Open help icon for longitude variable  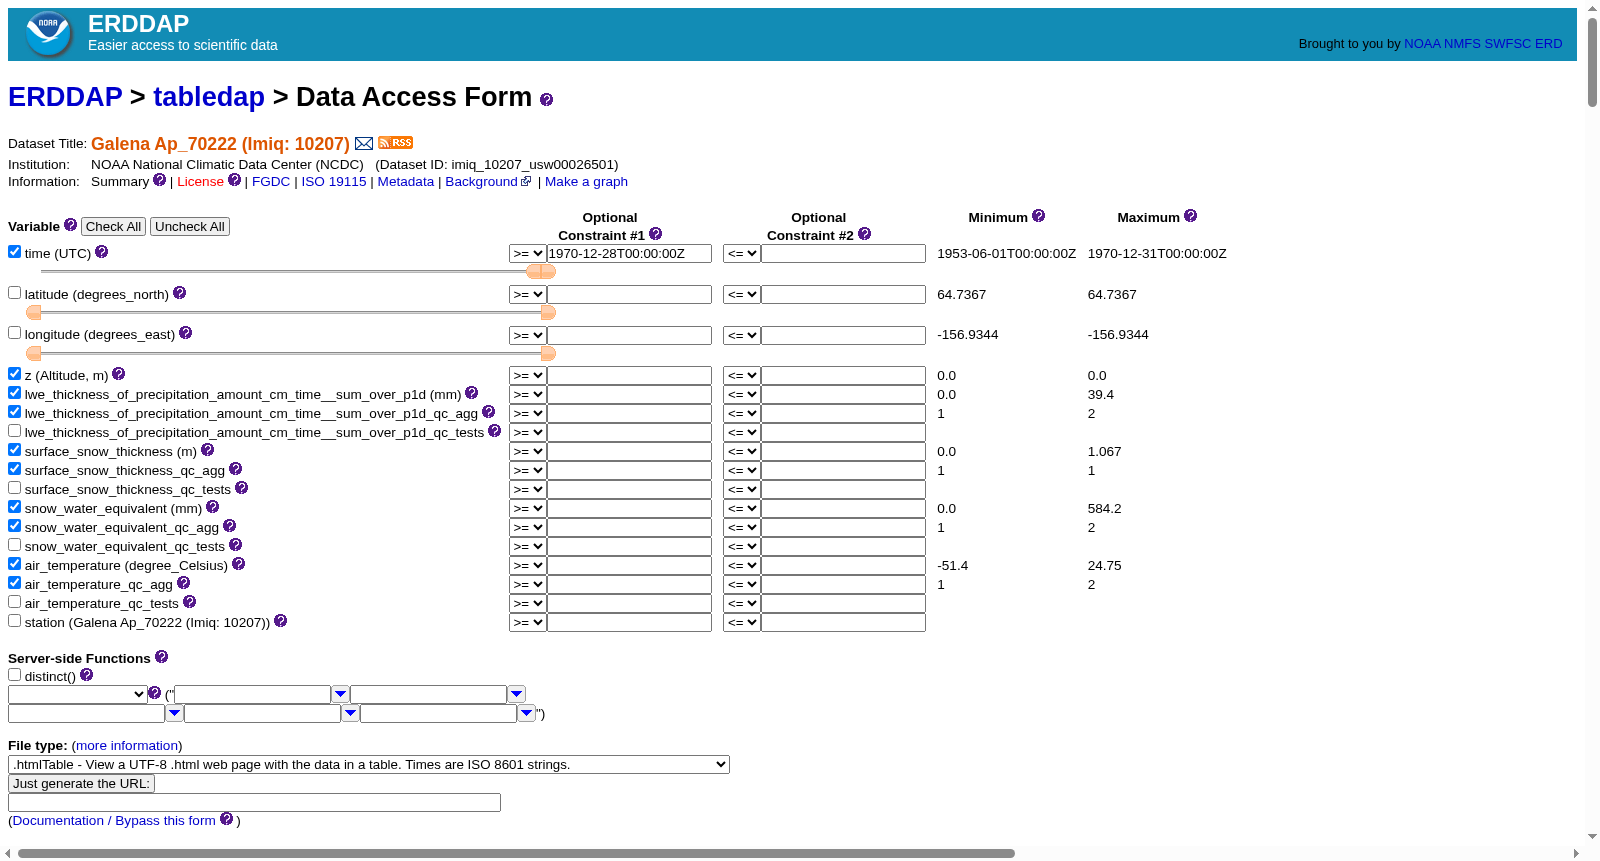(185, 333)
